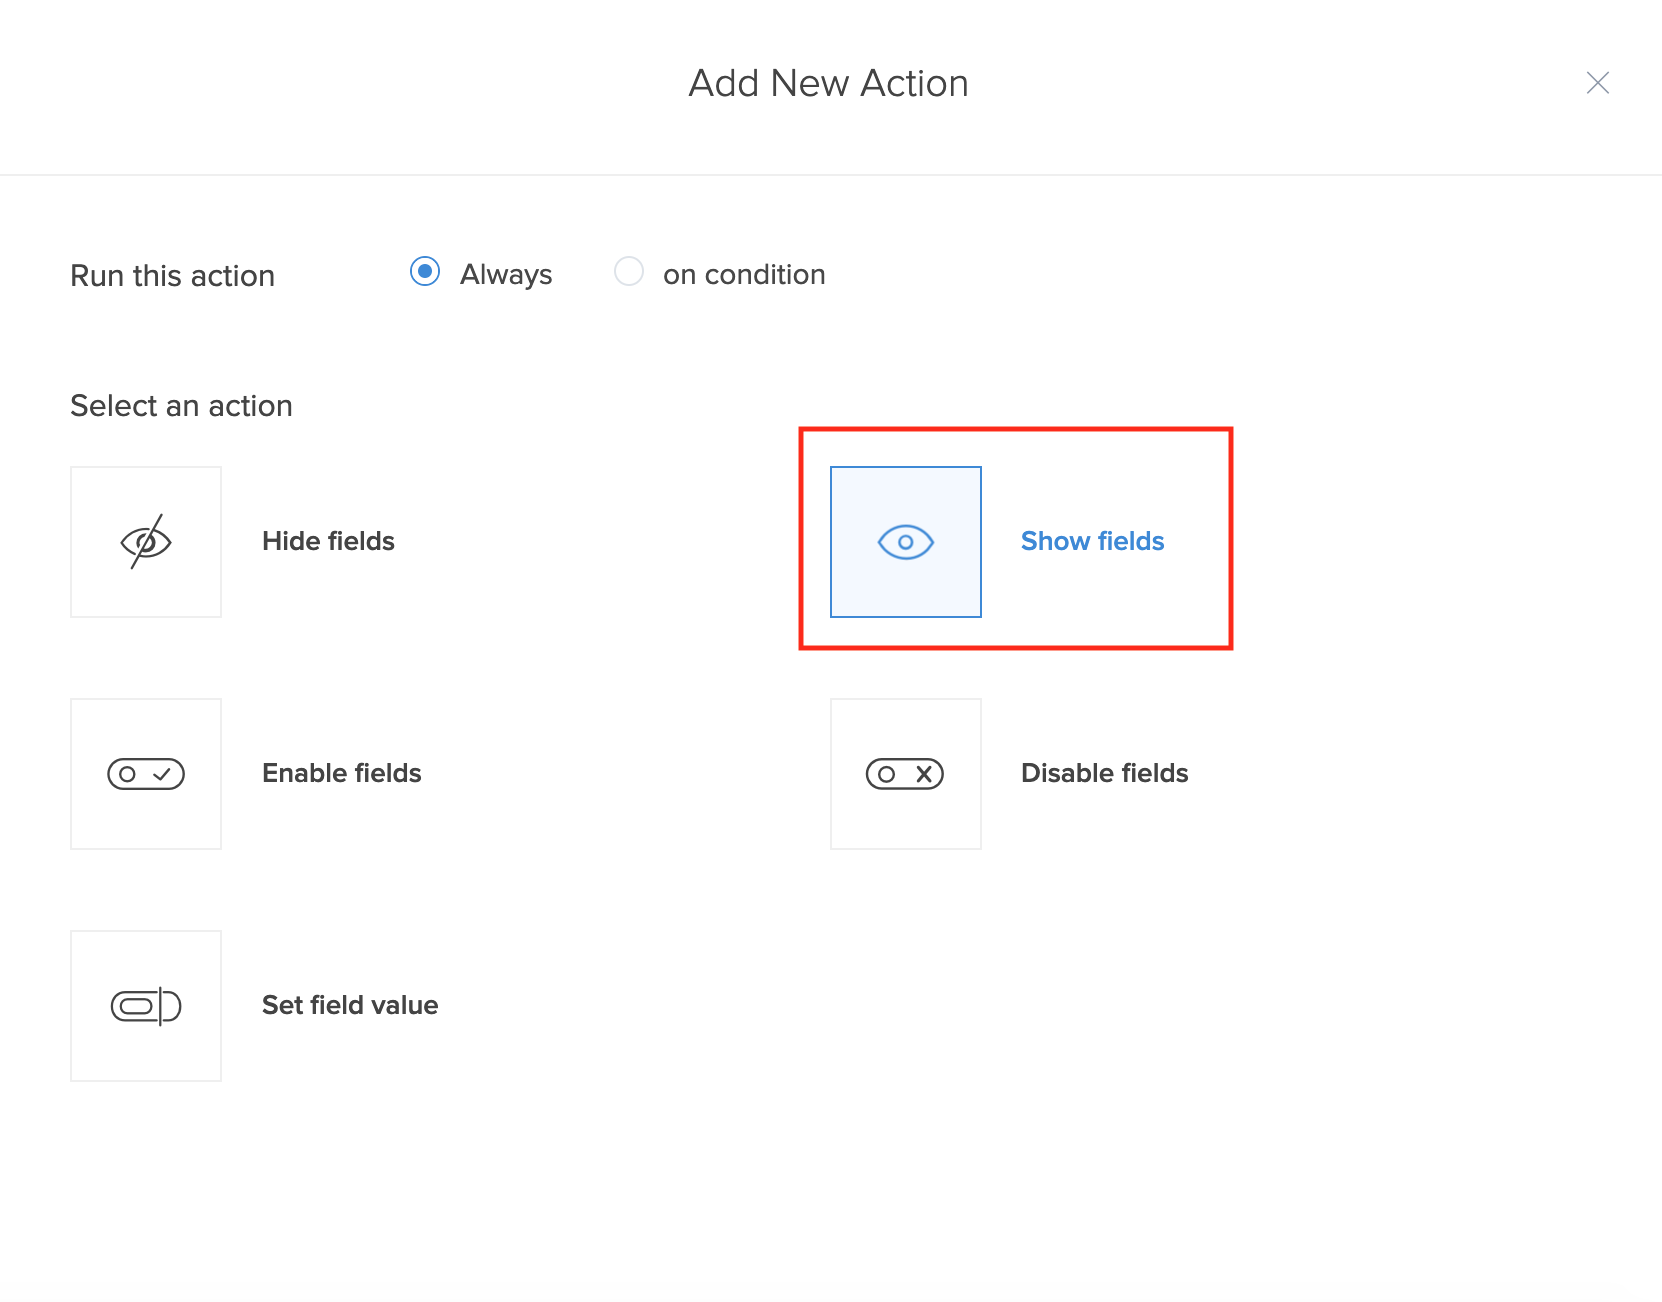Click the 'Select an action' heading
The height and width of the screenshot is (1302, 1662).
pos(181,406)
